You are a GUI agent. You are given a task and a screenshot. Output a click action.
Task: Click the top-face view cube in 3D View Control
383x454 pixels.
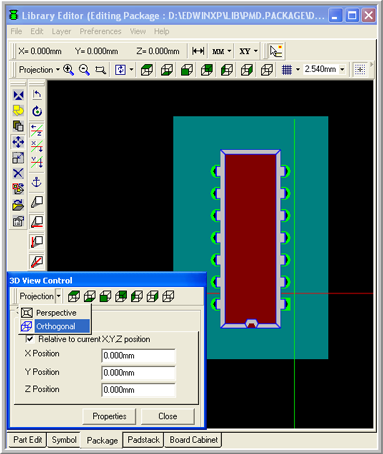click(74, 296)
